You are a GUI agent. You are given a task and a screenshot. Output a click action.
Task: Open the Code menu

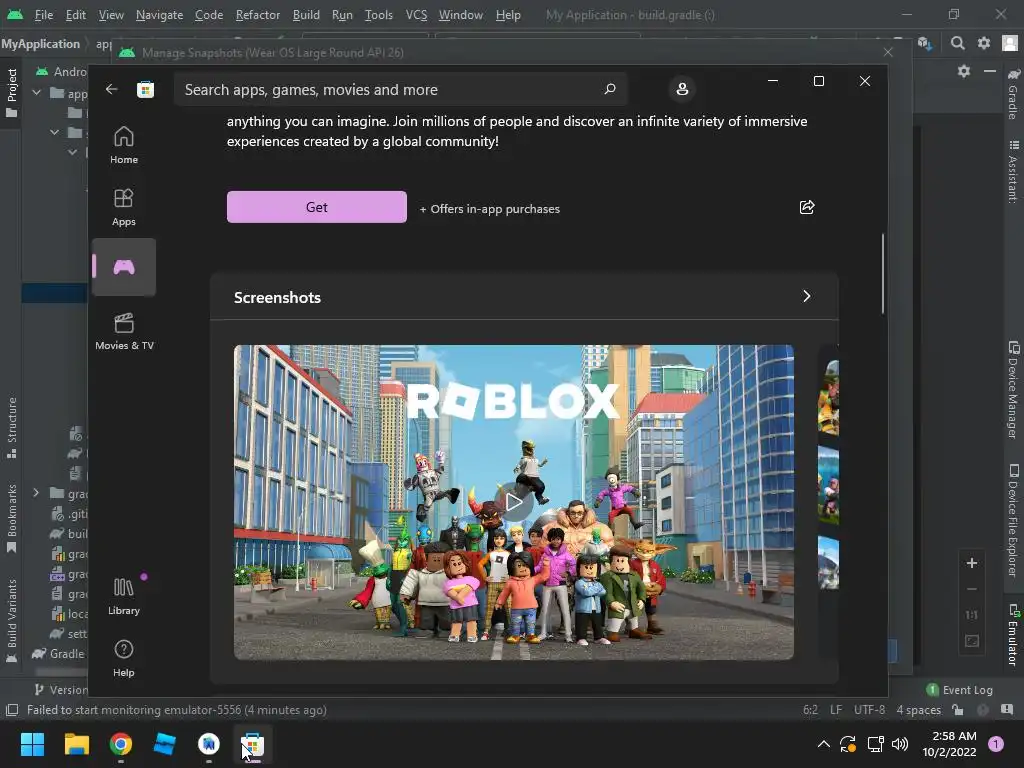209,14
